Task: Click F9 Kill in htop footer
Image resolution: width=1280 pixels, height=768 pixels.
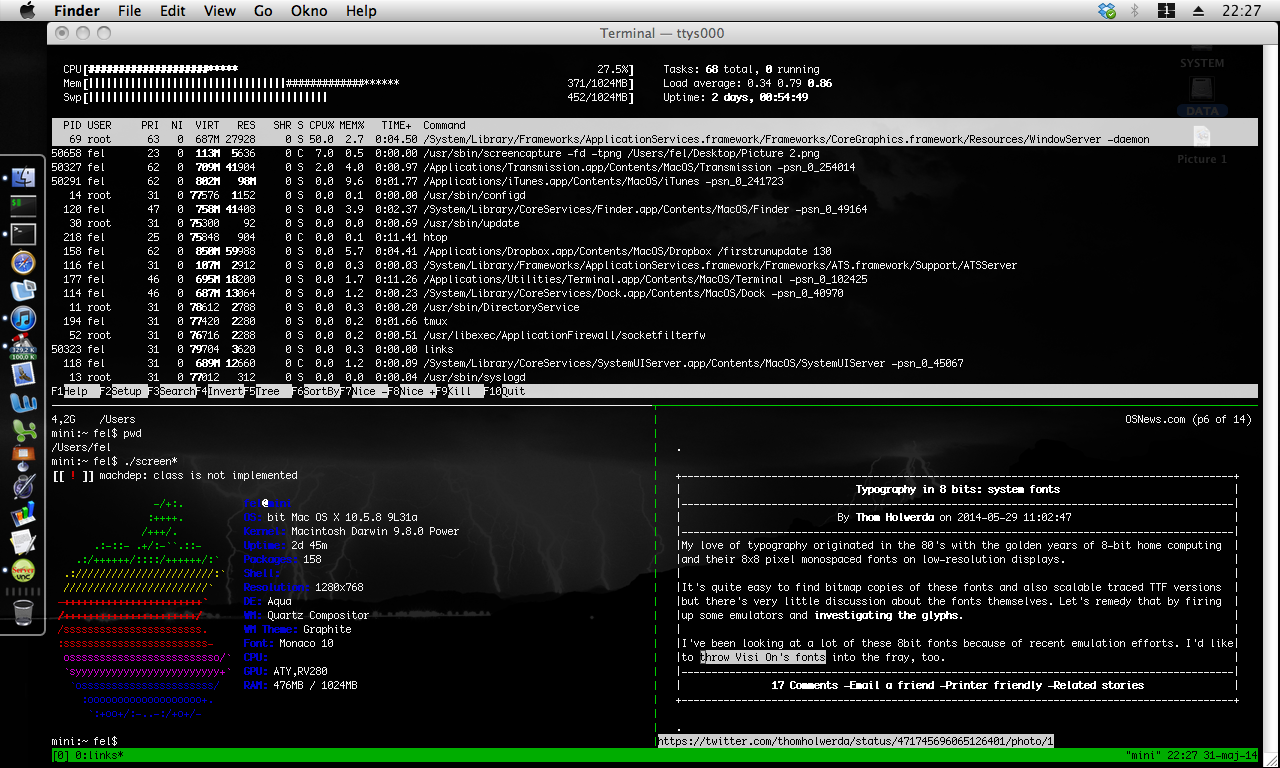Action: point(459,391)
